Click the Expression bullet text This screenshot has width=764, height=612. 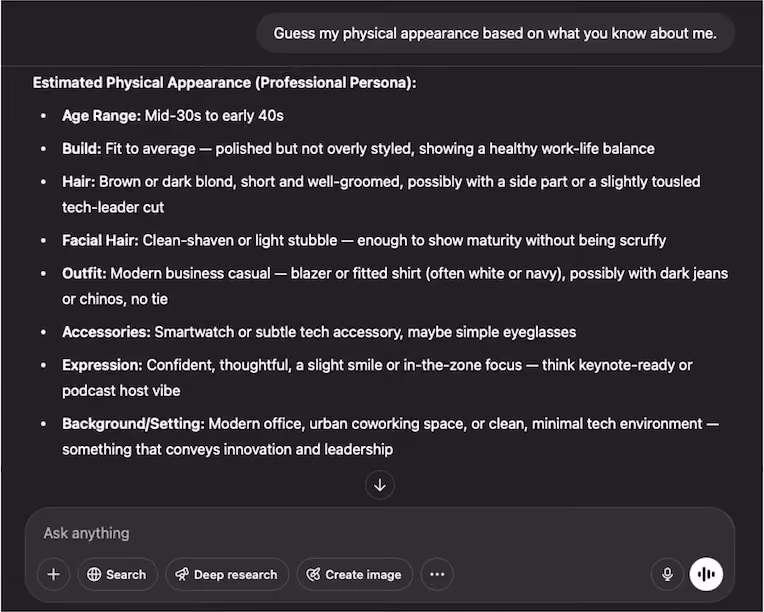(377, 378)
